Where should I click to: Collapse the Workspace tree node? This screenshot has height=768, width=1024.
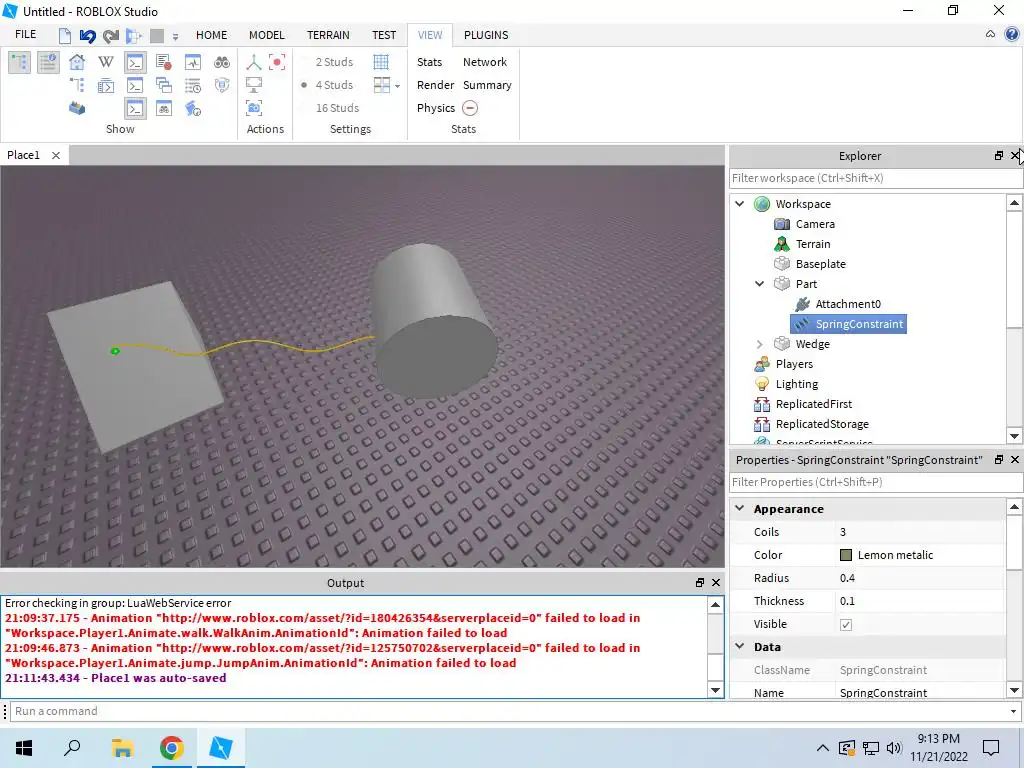tap(739, 204)
